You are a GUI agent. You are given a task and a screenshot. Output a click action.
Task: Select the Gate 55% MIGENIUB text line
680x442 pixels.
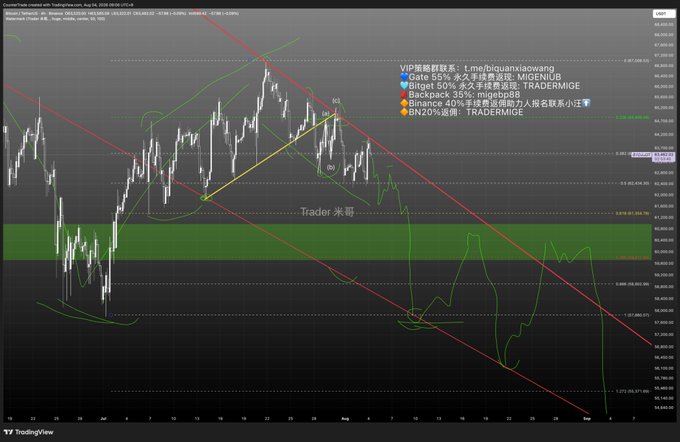(481, 77)
